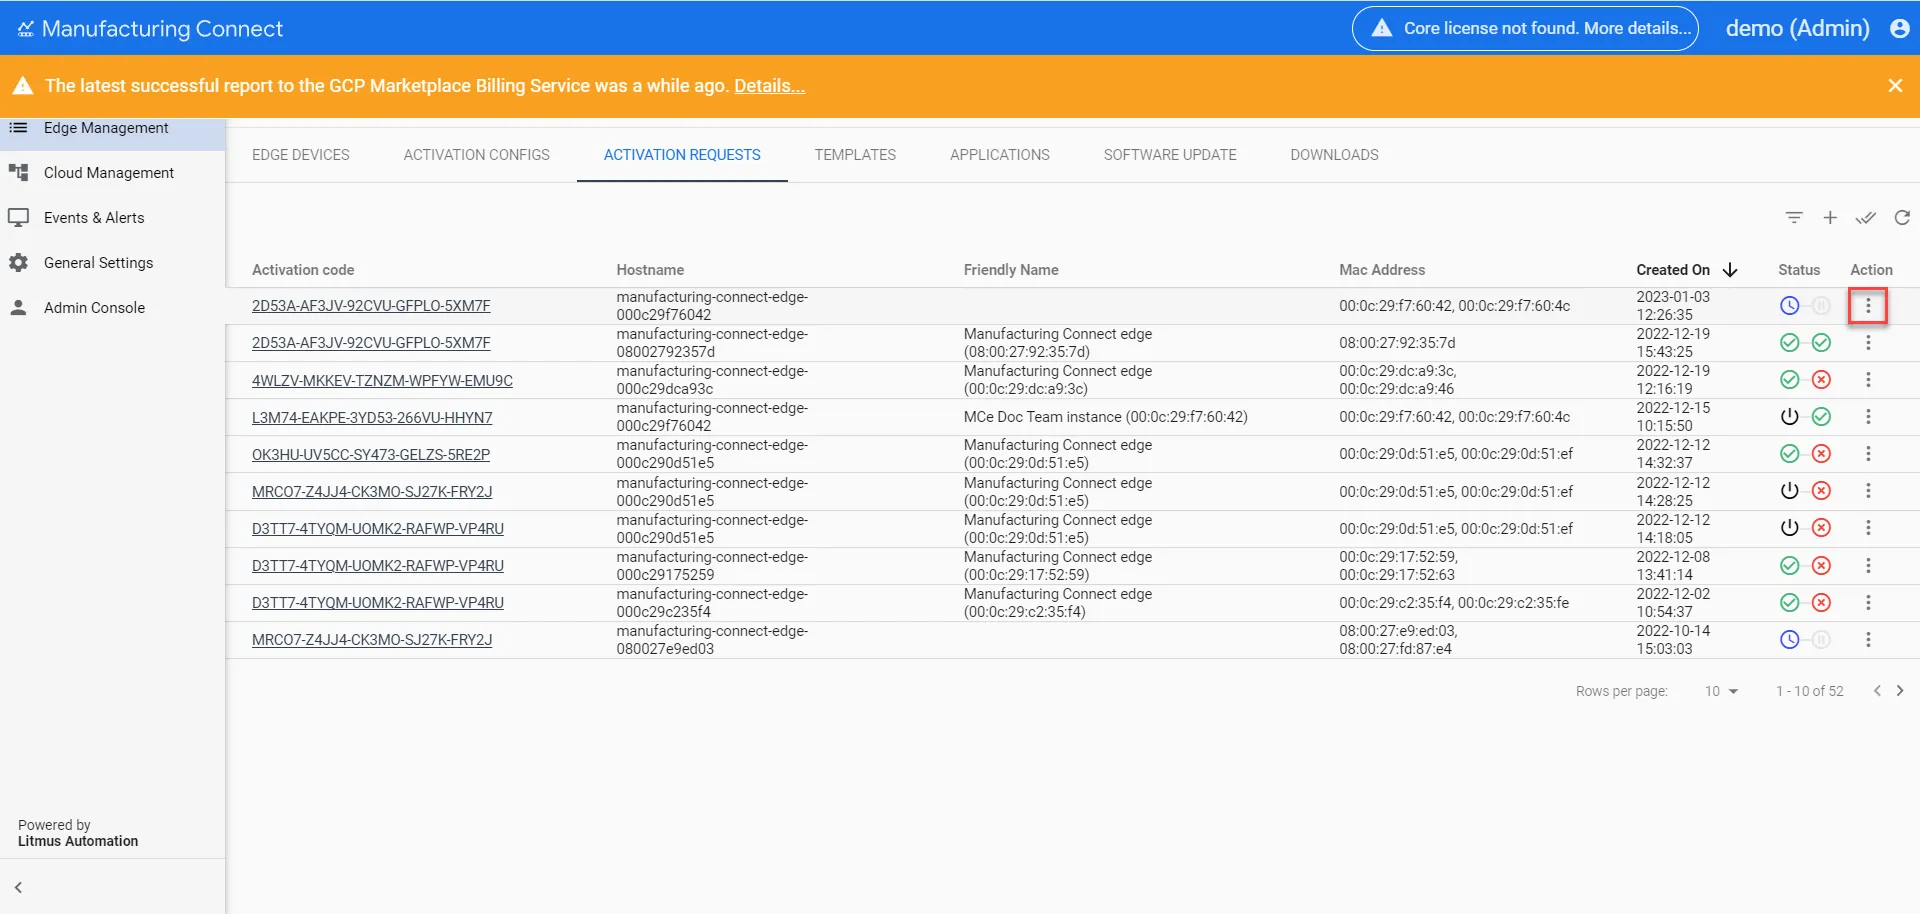Viewport: 1920px width, 914px height.
Task: Select Events & Alerts in sidebar
Action: click(112, 218)
